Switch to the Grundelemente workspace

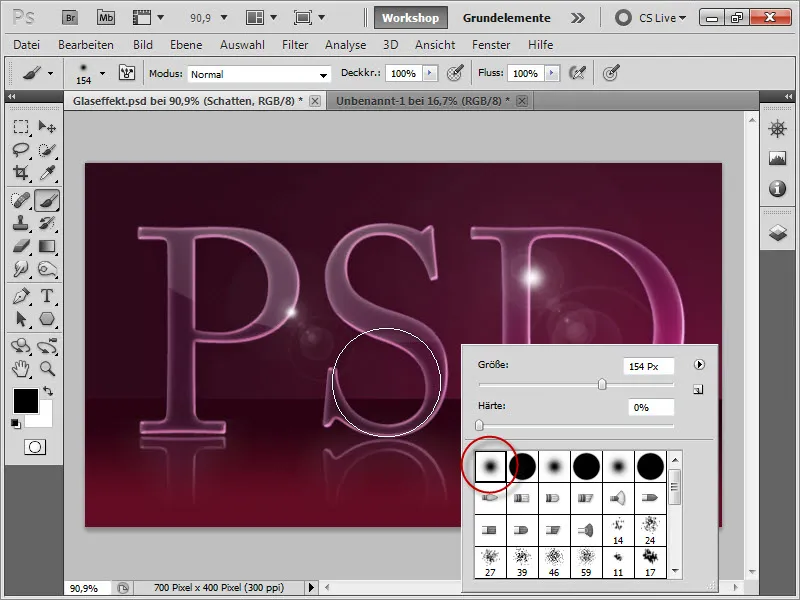pos(507,18)
